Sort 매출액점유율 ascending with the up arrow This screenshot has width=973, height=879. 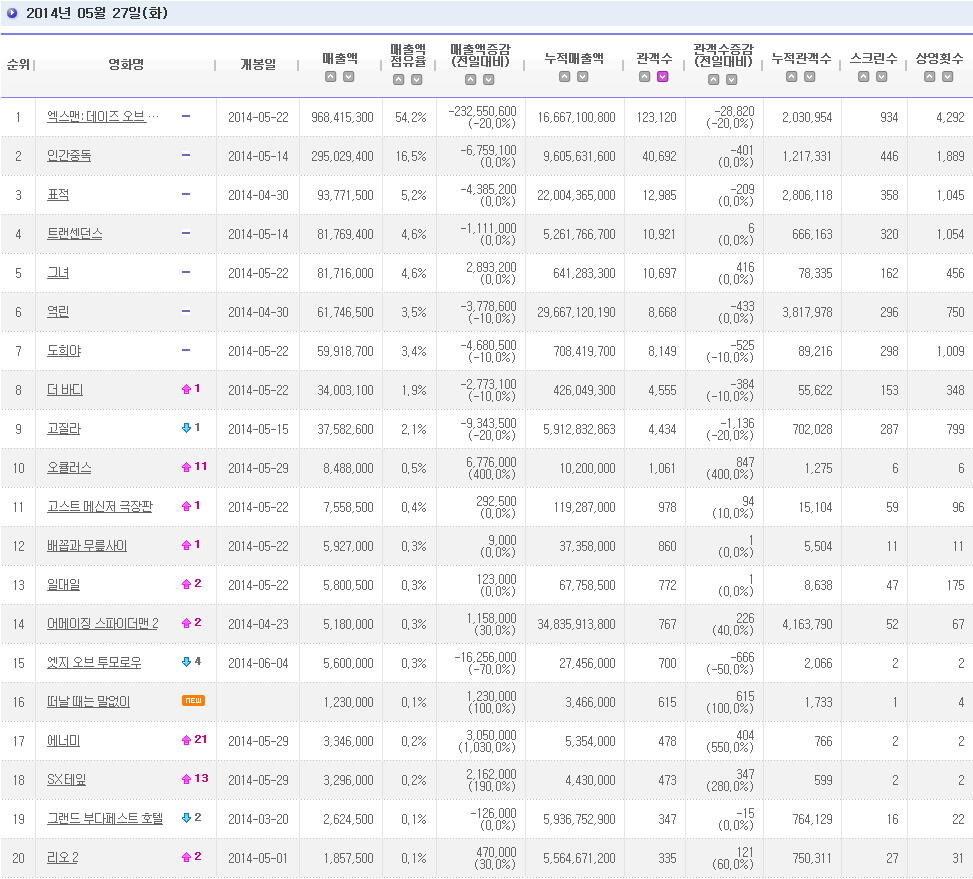[398, 79]
